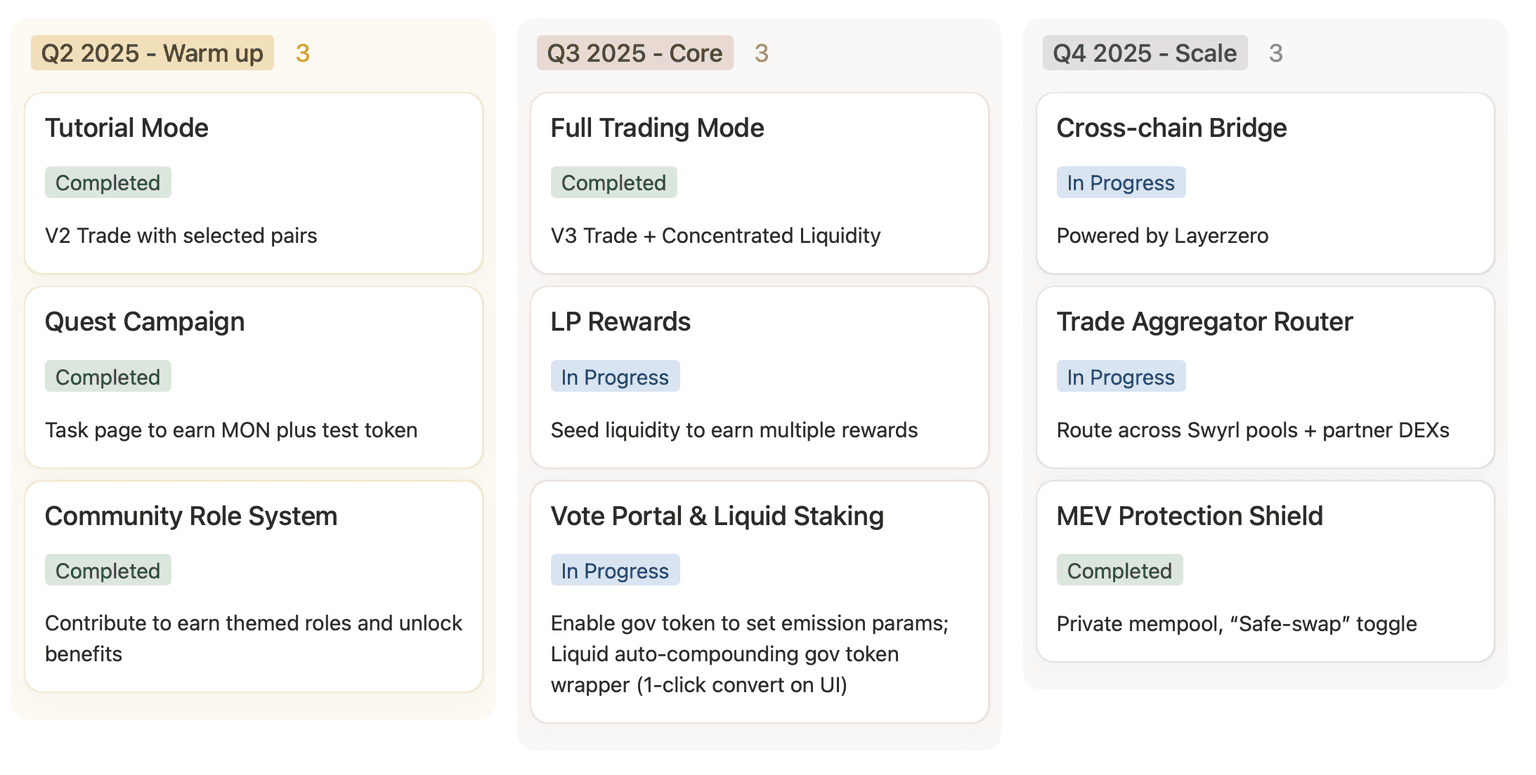Click the Powered by Layerzero description text
Viewport: 1536px width, 775px height.
pyautogui.click(x=1162, y=236)
